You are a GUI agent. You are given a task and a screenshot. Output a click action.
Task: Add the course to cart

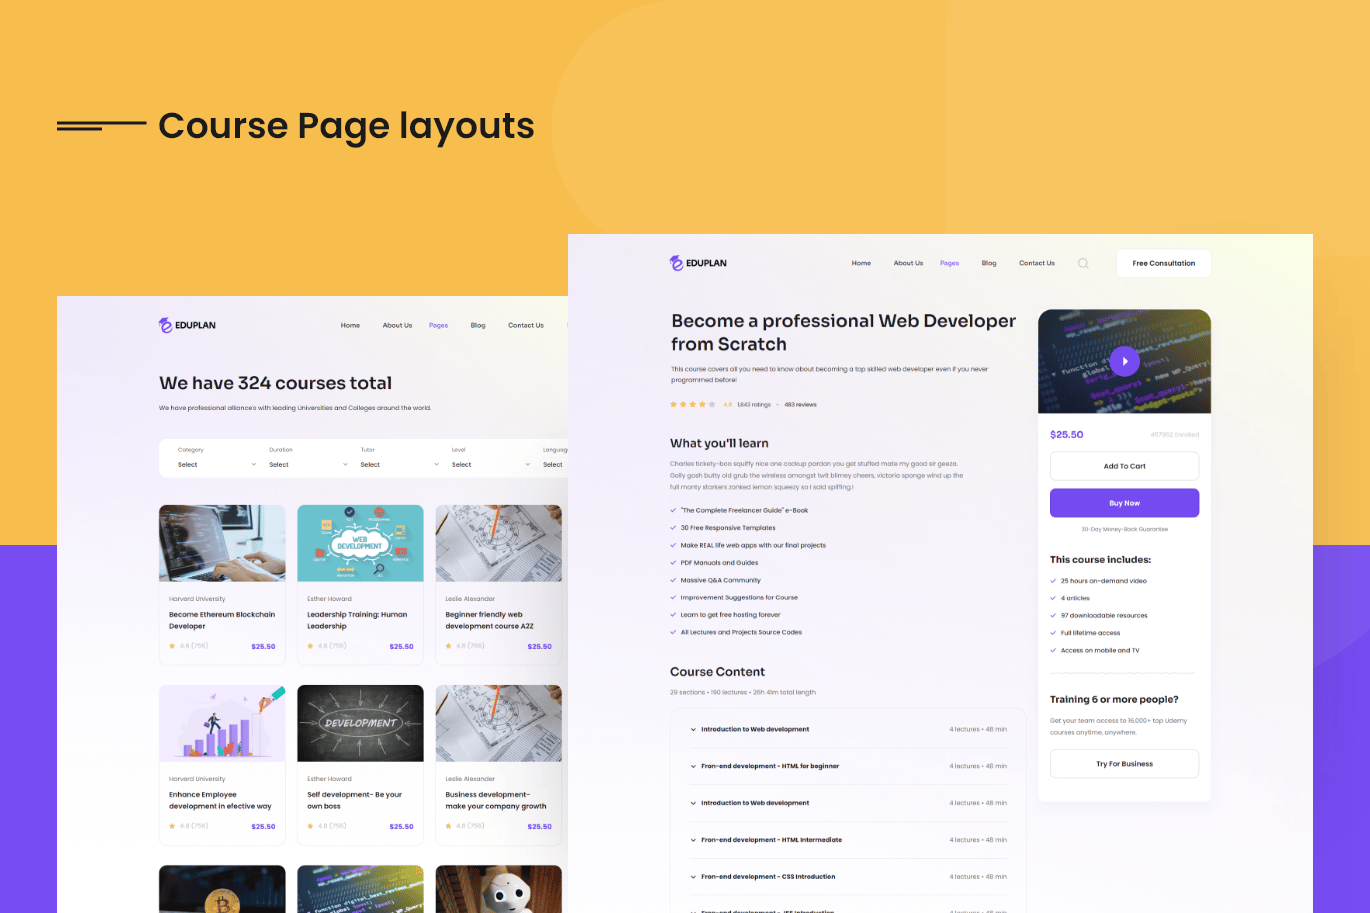click(1124, 466)
